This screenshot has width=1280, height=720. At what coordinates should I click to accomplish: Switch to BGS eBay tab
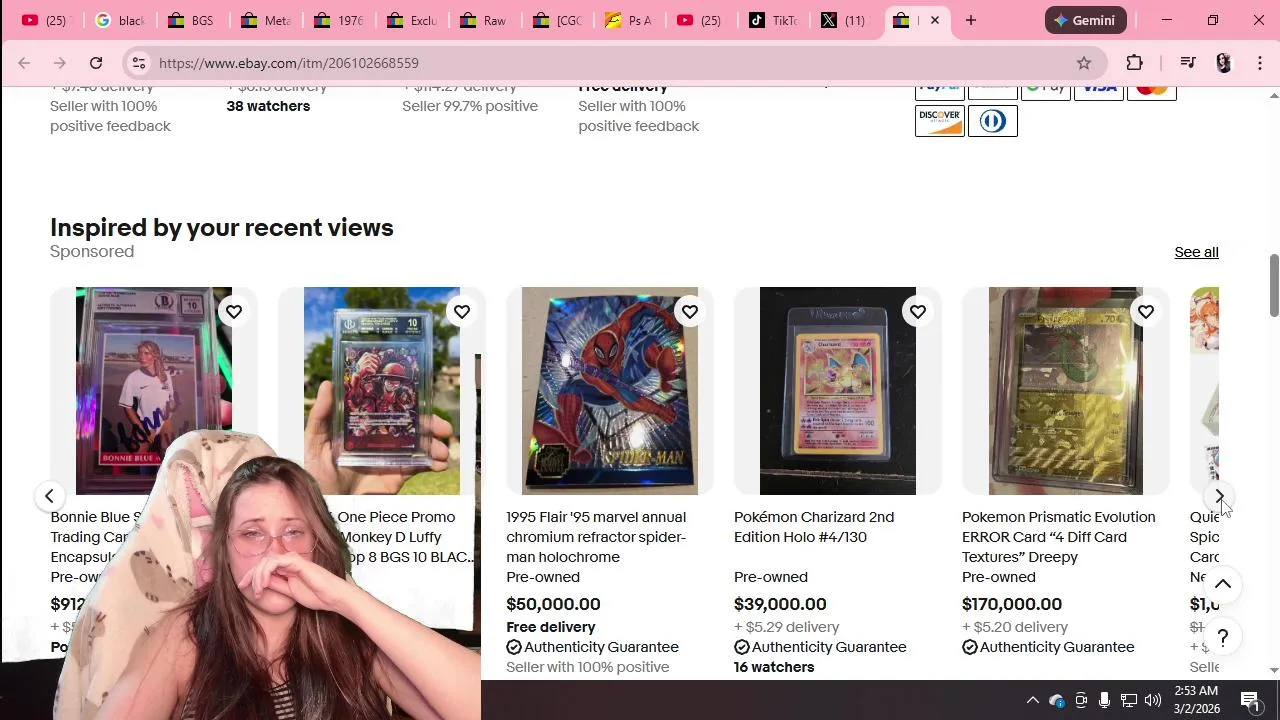[x=192, y=20]
